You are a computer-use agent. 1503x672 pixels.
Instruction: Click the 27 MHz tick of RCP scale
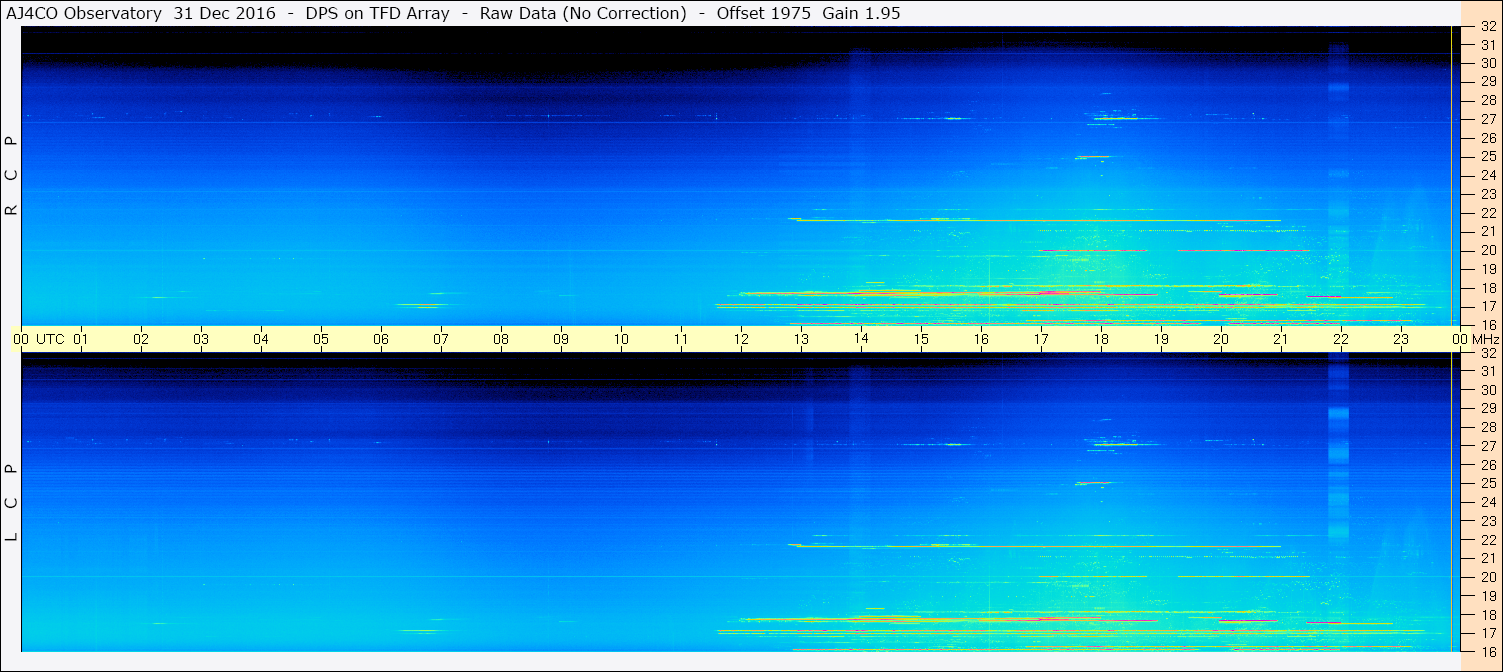[1488, 119]
